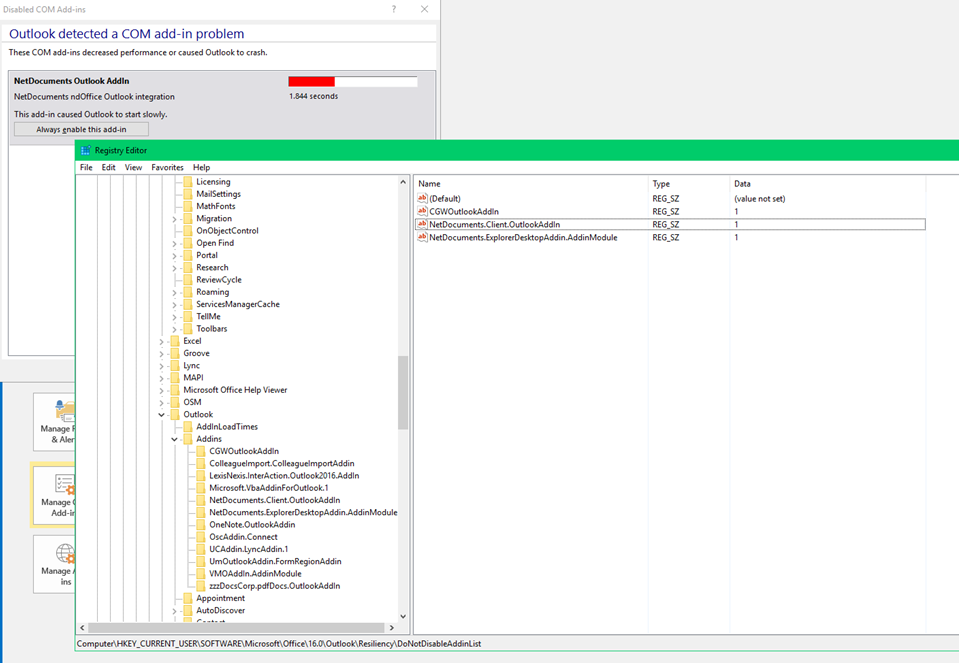Click the UCAddin.LyncAddin.1 folder icon
The height and width of the screenshot is (663, 961).
(200, 549)
